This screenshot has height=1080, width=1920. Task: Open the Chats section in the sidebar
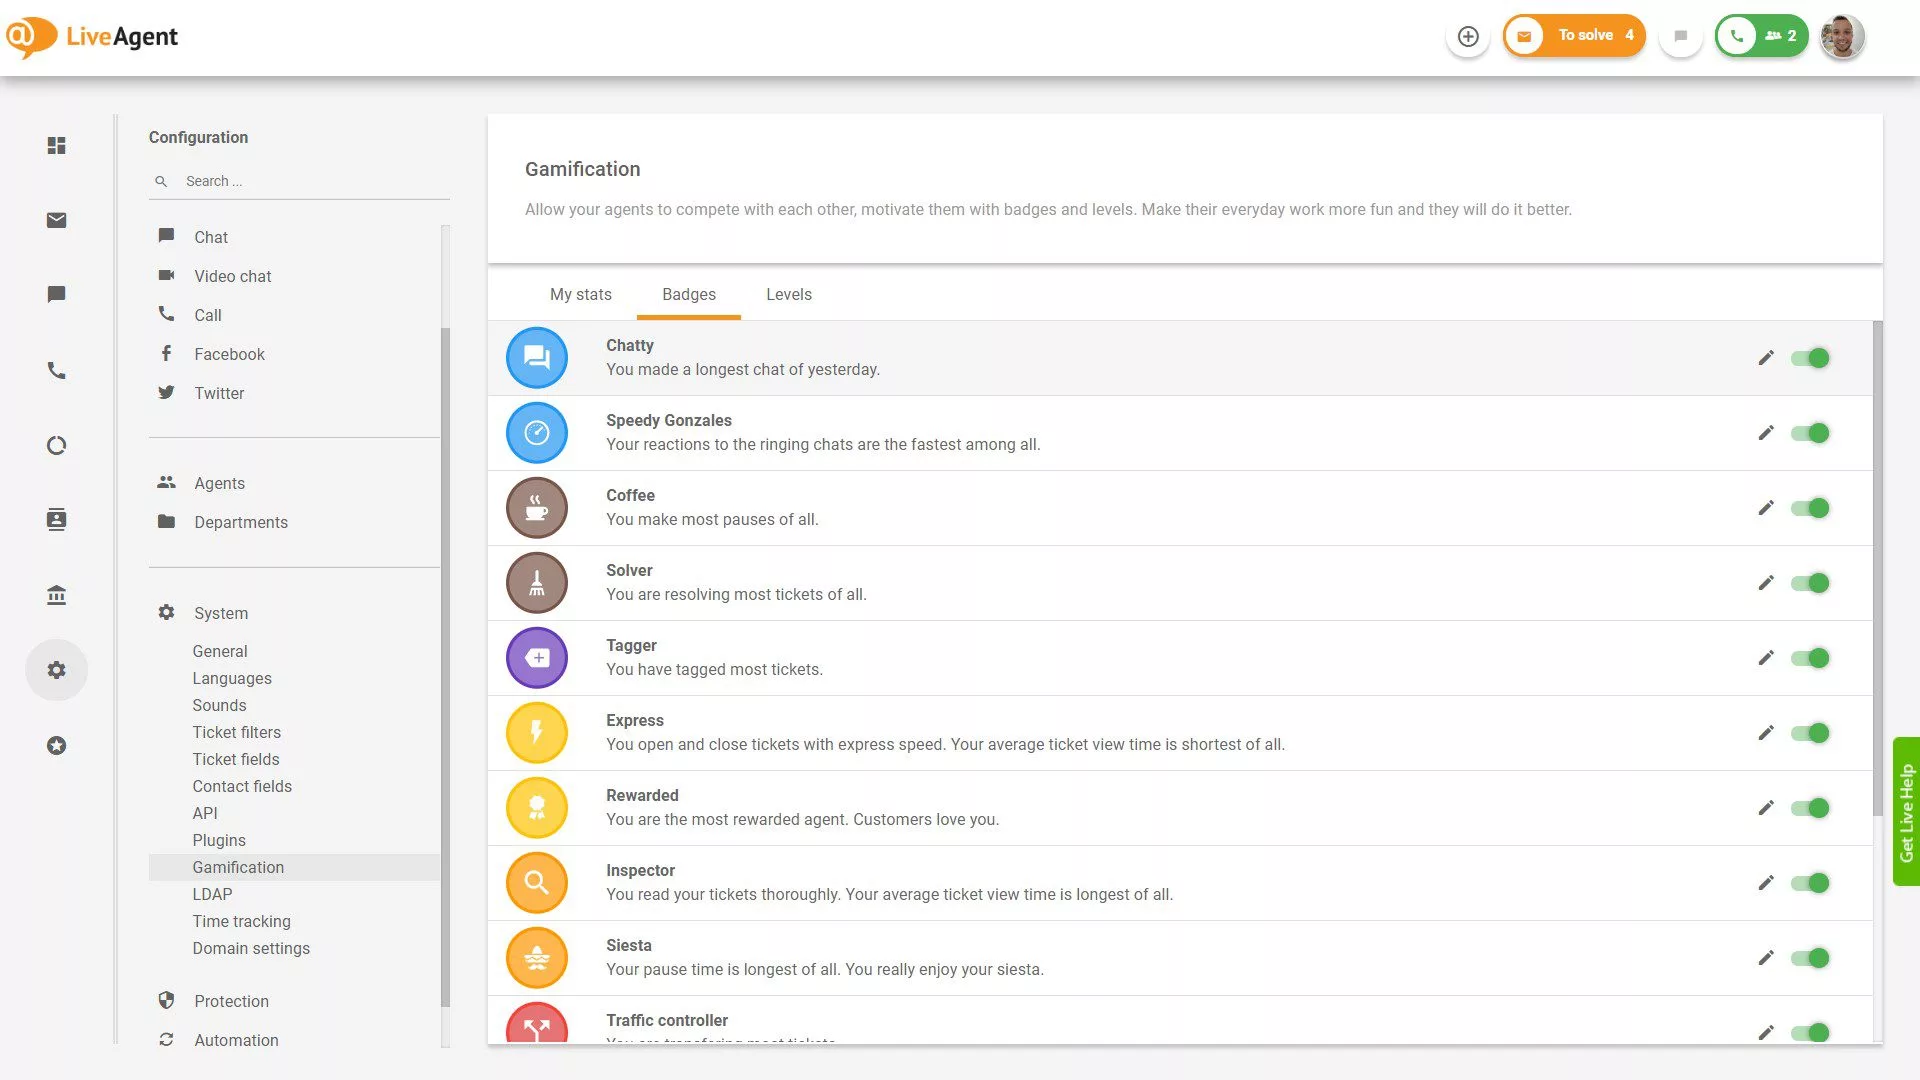tap(57, 294)
